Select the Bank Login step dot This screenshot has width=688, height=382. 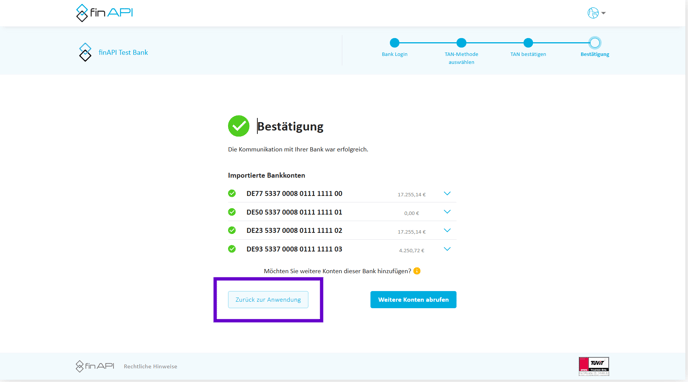click(394, 43)
